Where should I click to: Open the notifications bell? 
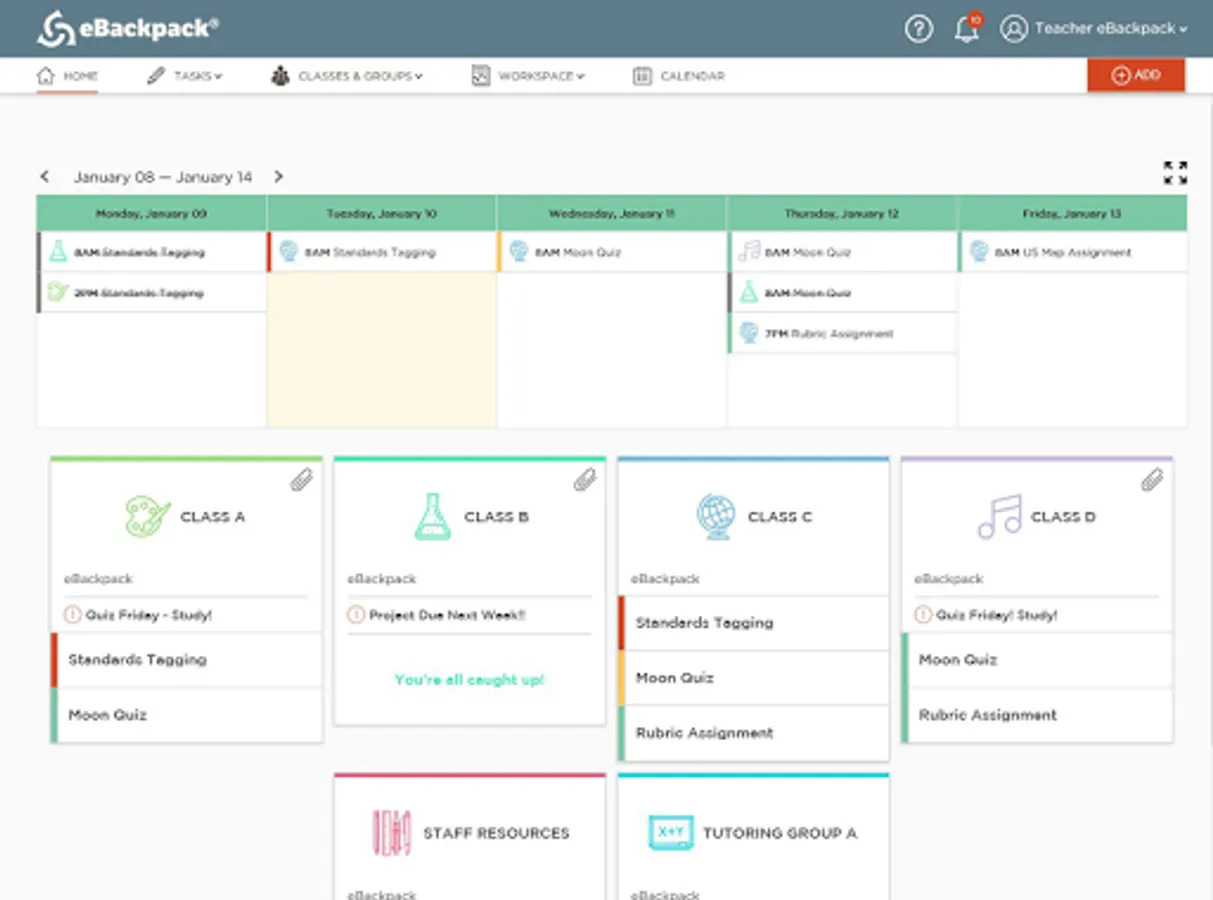point(967,28)
